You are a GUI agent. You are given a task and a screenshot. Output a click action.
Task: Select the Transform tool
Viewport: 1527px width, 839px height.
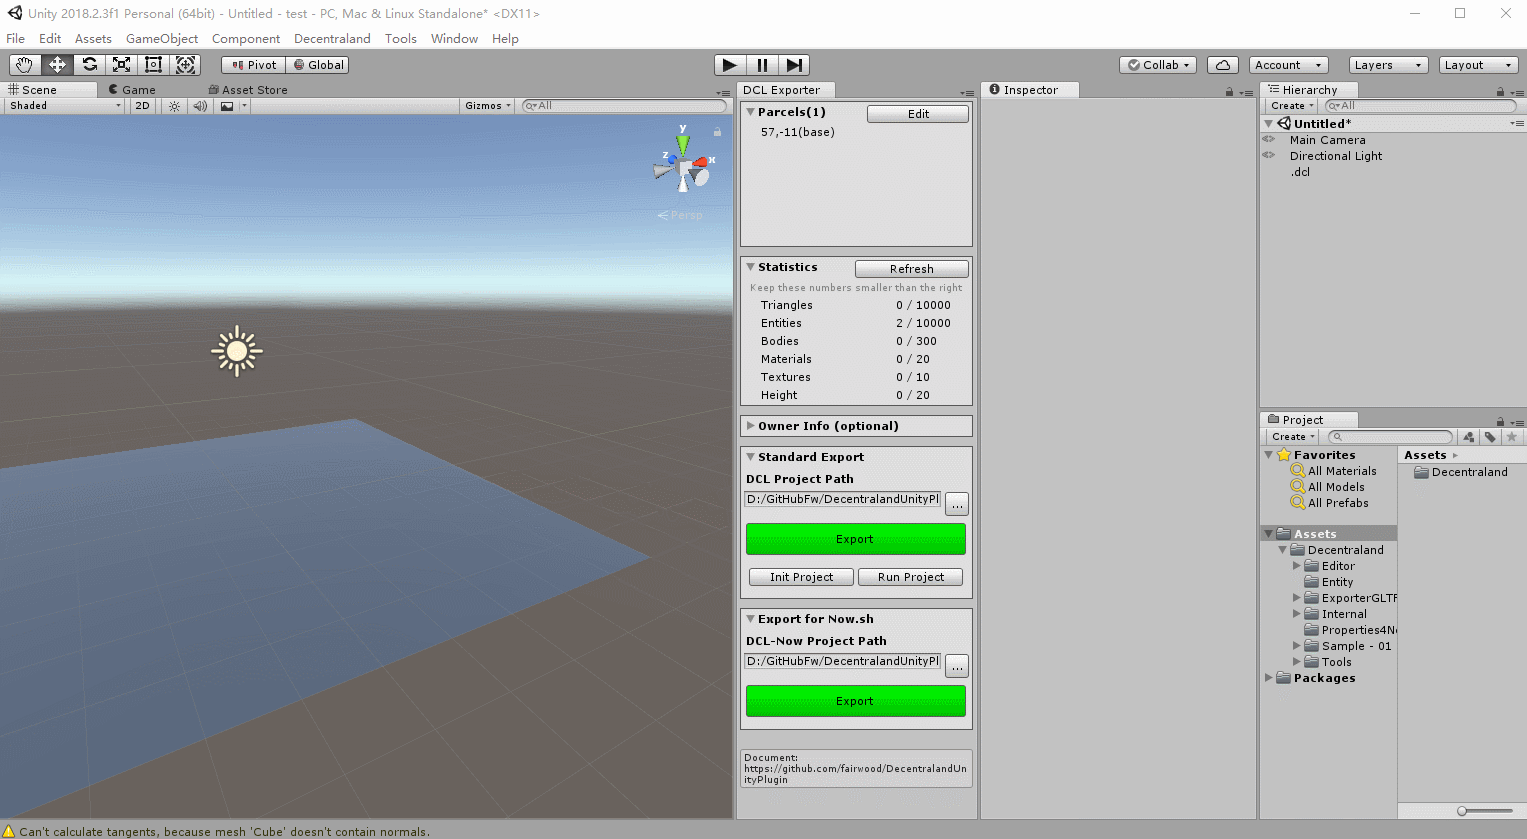(x=185, y=65)
